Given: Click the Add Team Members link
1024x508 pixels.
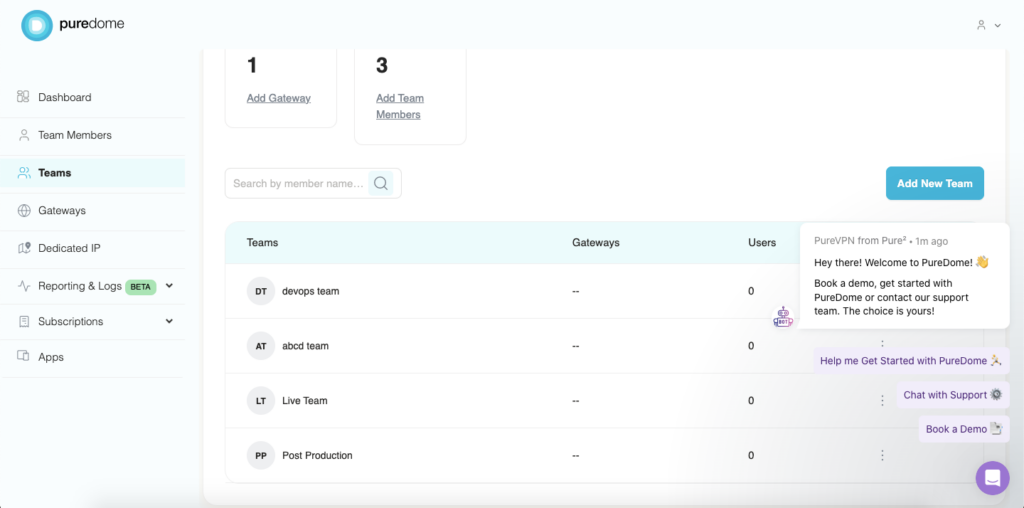Looking at the screenshot, I should 399,106.
